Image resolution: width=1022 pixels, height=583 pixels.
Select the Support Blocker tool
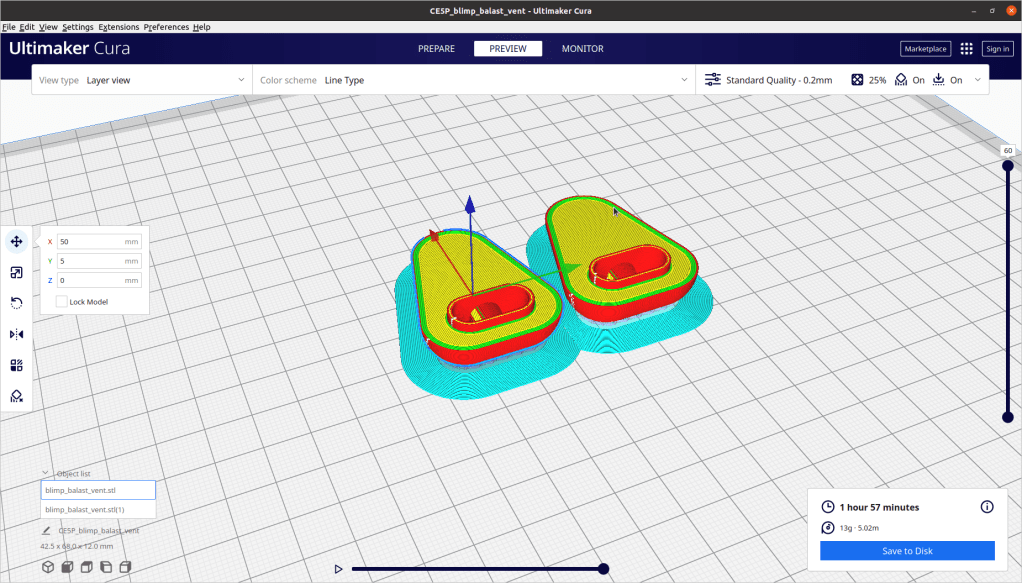(x=16, y=396)
